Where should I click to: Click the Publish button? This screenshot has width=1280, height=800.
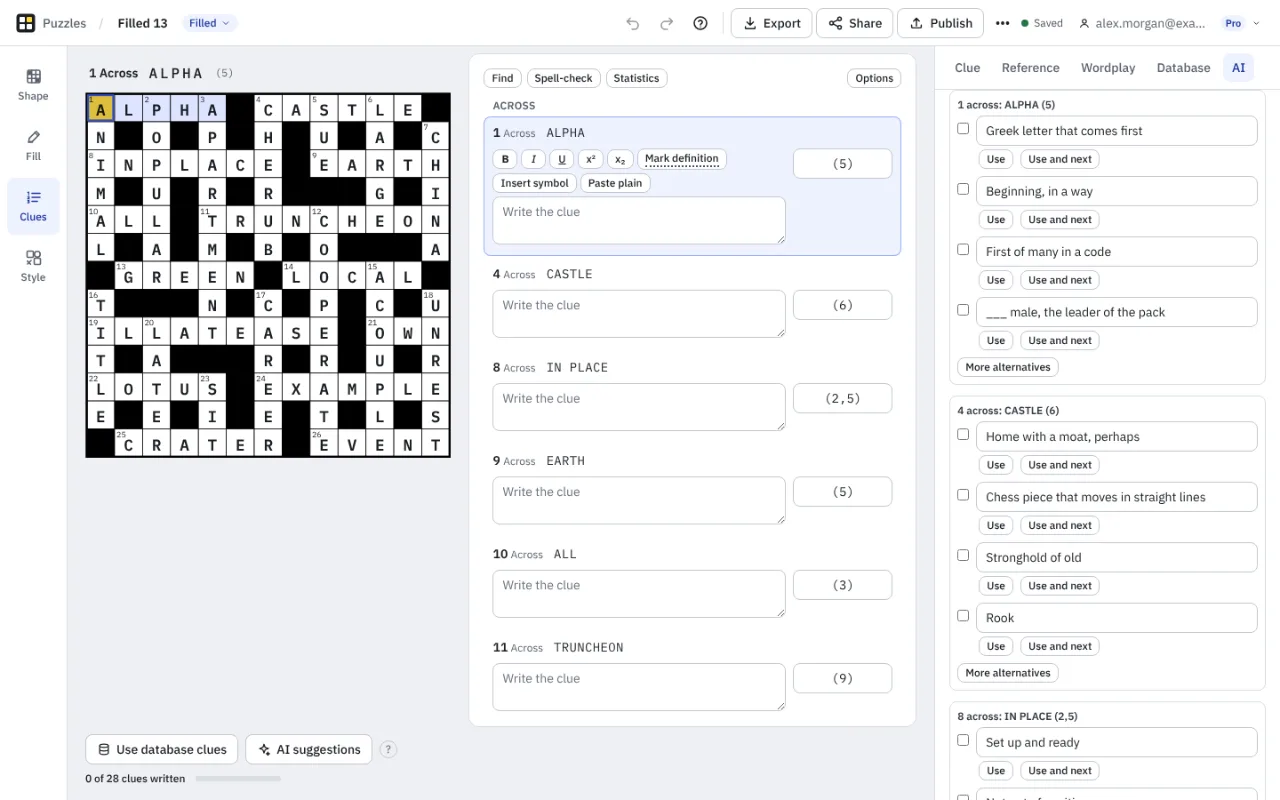(x=941, y=23)
